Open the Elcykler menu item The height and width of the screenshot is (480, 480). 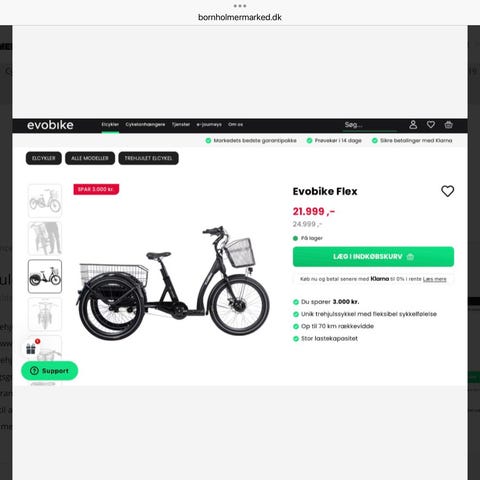tap(110, 124)
